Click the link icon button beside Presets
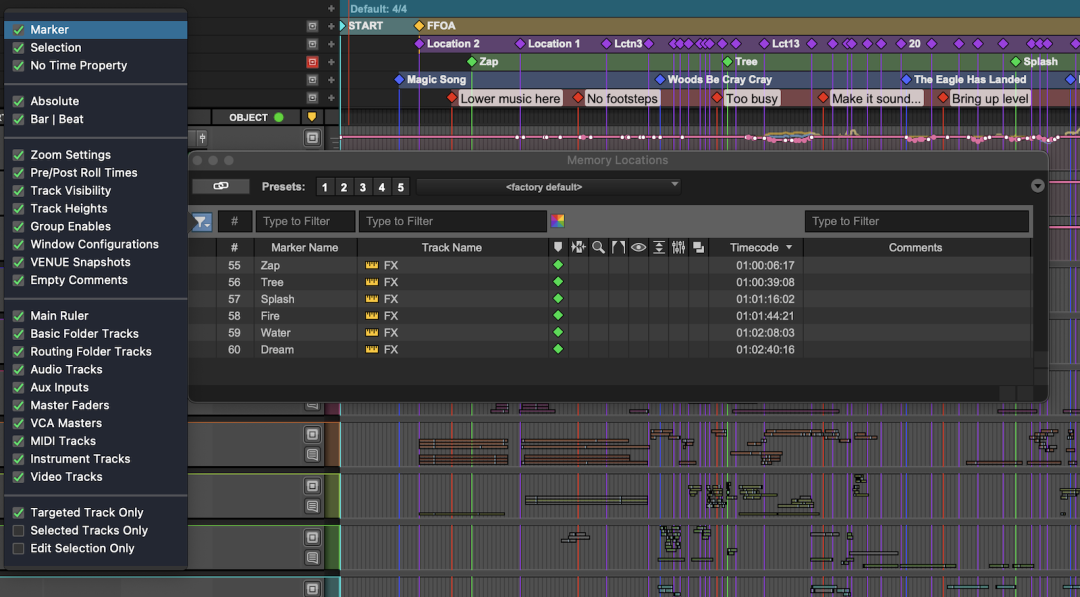 click(x=220, y=187)
